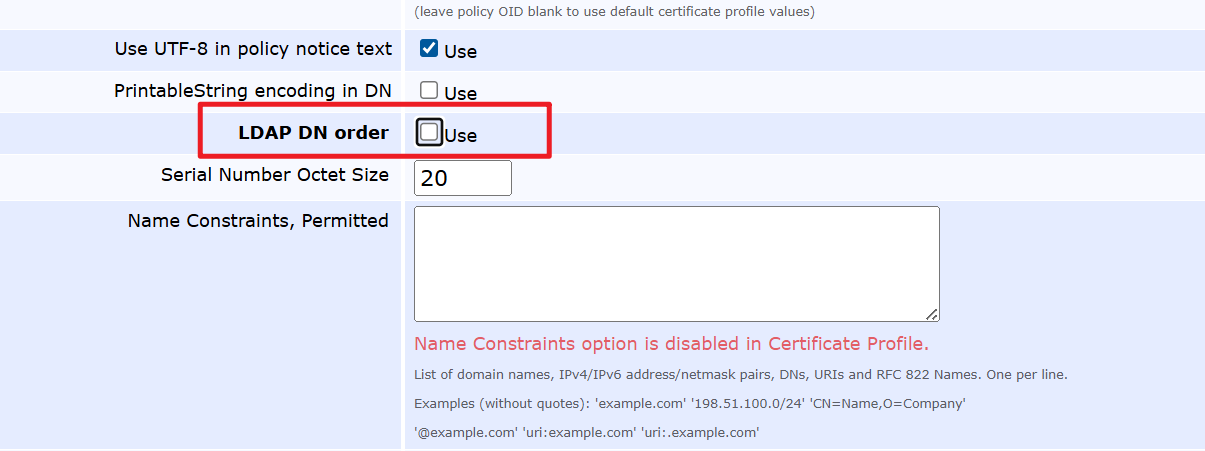The height and width of the screenshot is (451, 1205).
Task: Click 'Use' label beside UTF-8 checkbox
Action: 460,51
